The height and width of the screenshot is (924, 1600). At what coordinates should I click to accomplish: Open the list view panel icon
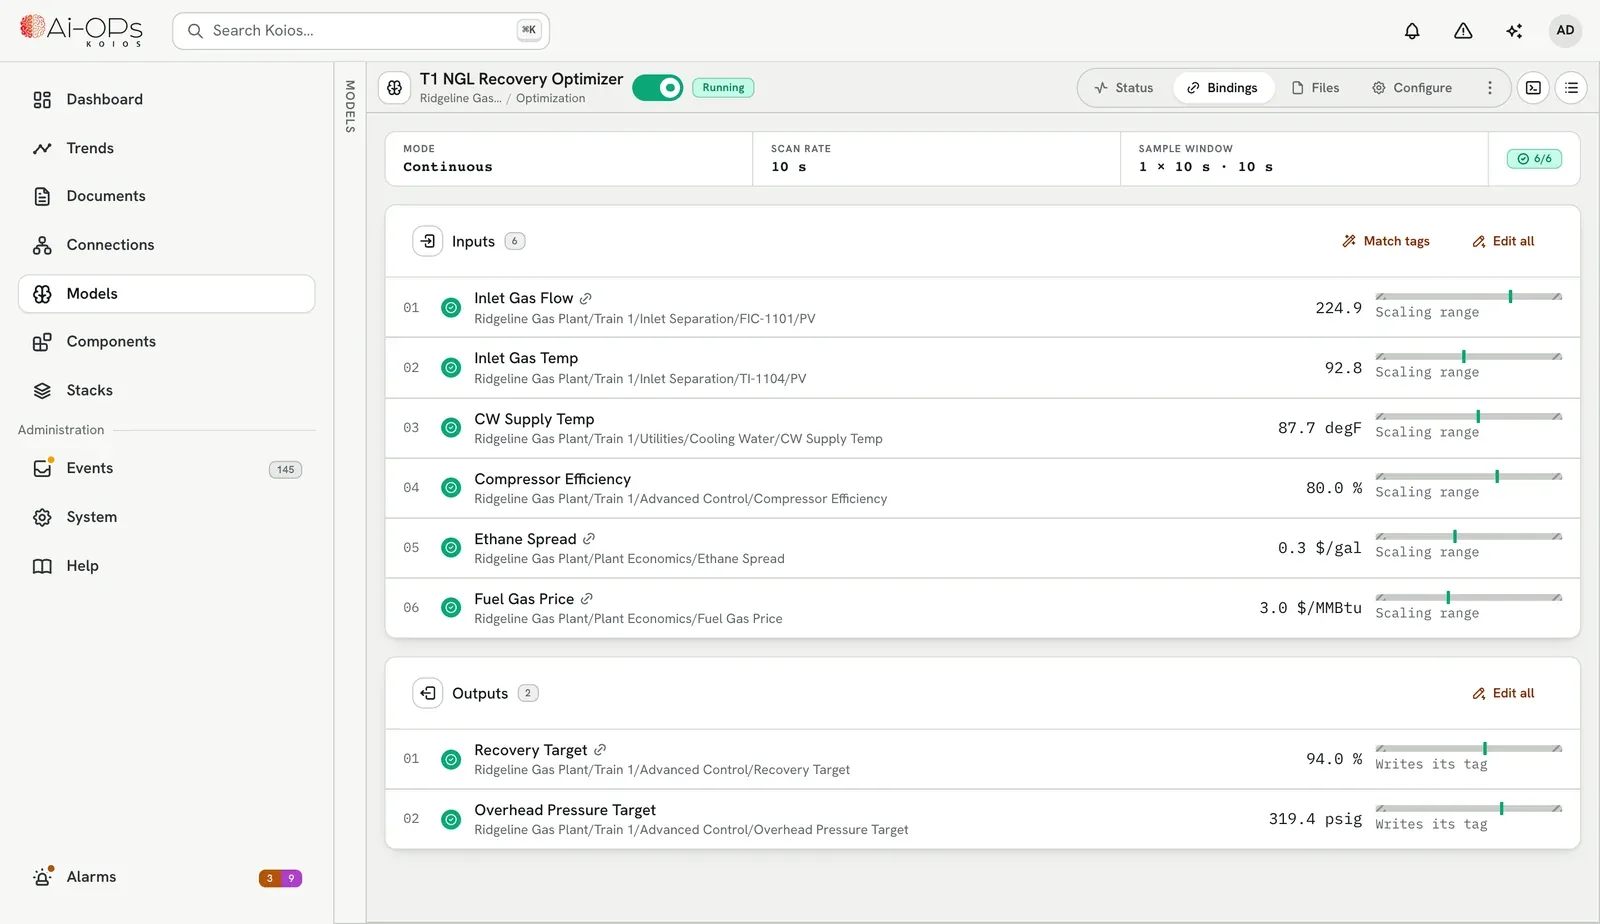(1571, 88)
